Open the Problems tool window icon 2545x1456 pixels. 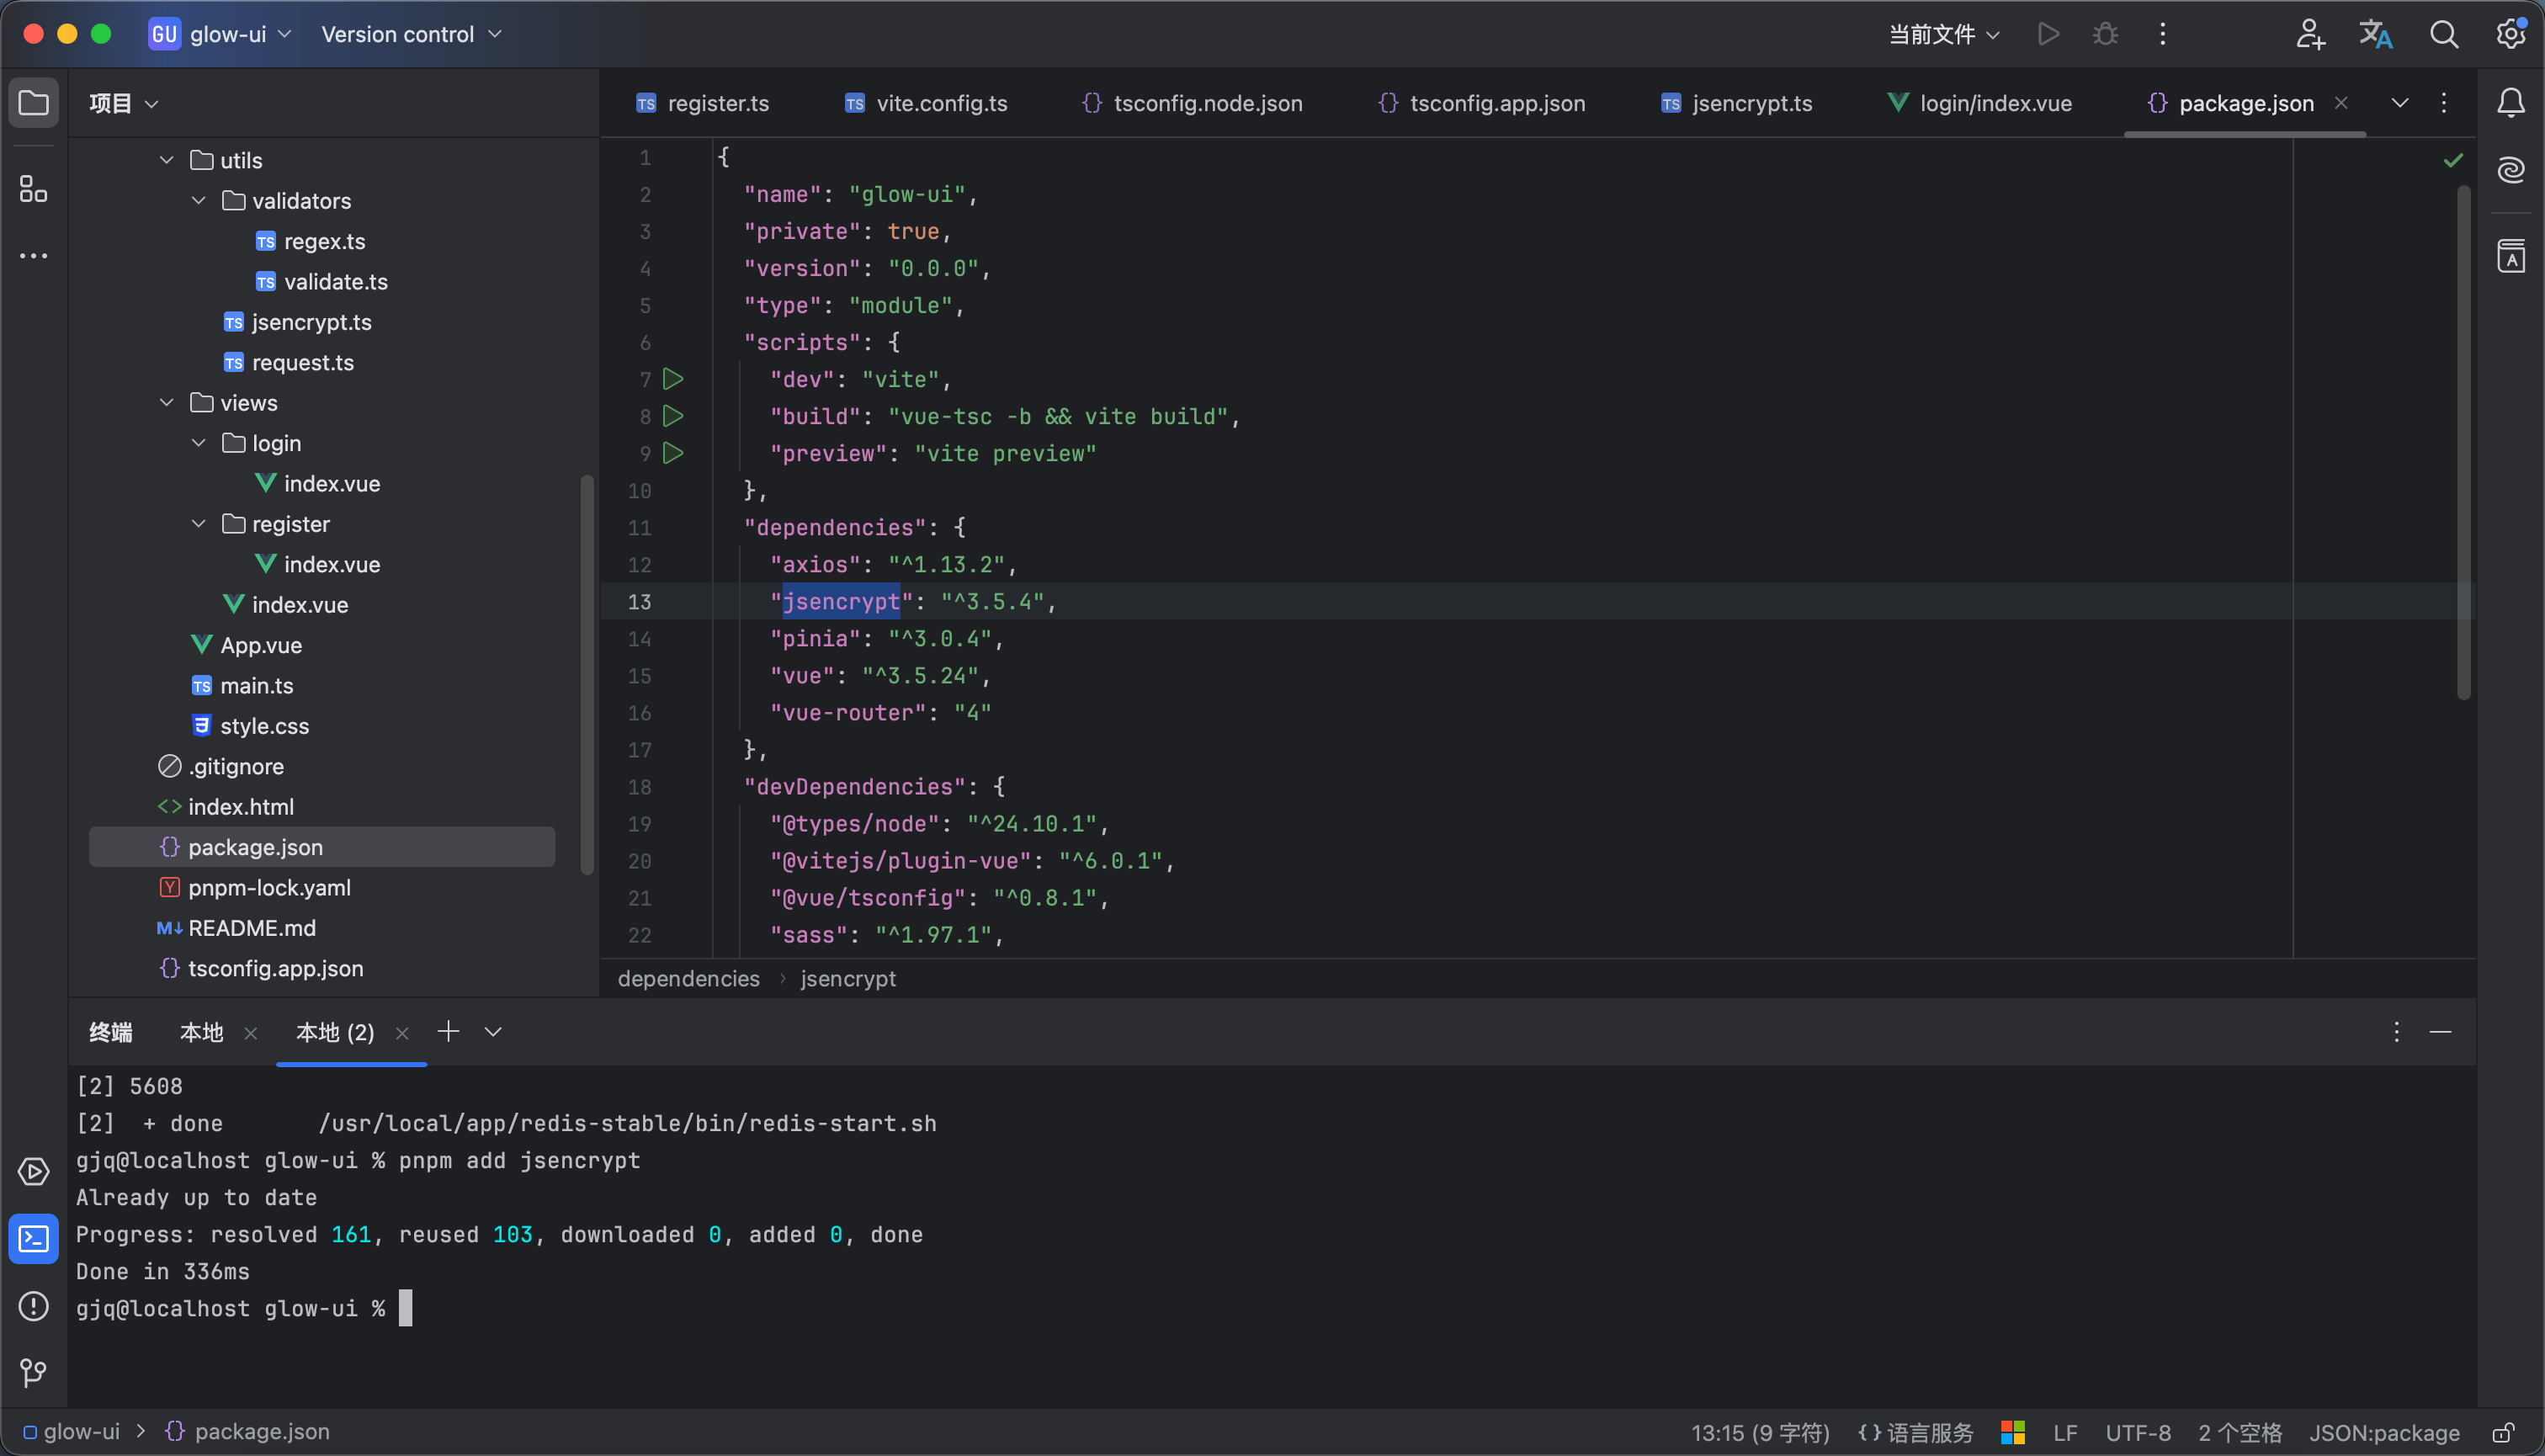tap(33, 1306)
